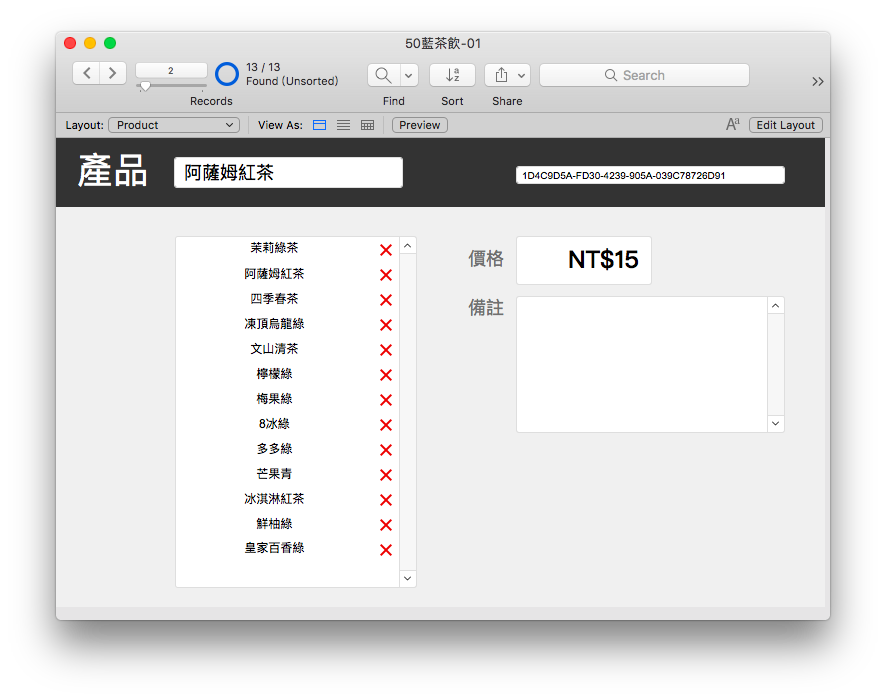Go to the next record
Viewport: 886px width, 700px height.
click(x=112, y=73)
